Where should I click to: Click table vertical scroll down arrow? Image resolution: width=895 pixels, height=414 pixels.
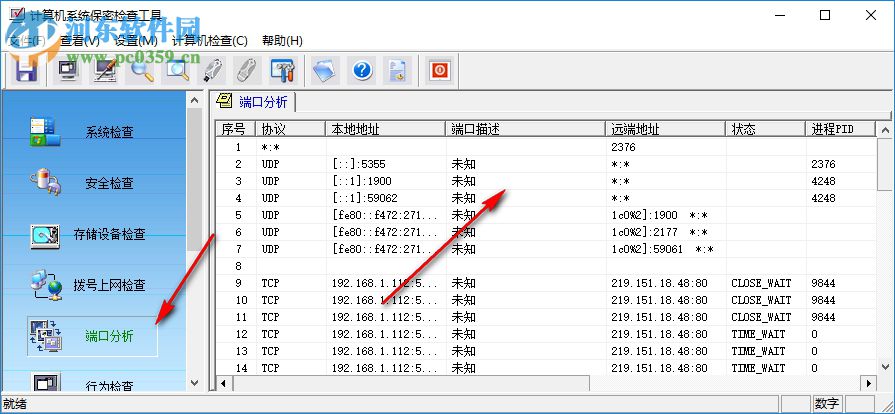coord(885,367)
